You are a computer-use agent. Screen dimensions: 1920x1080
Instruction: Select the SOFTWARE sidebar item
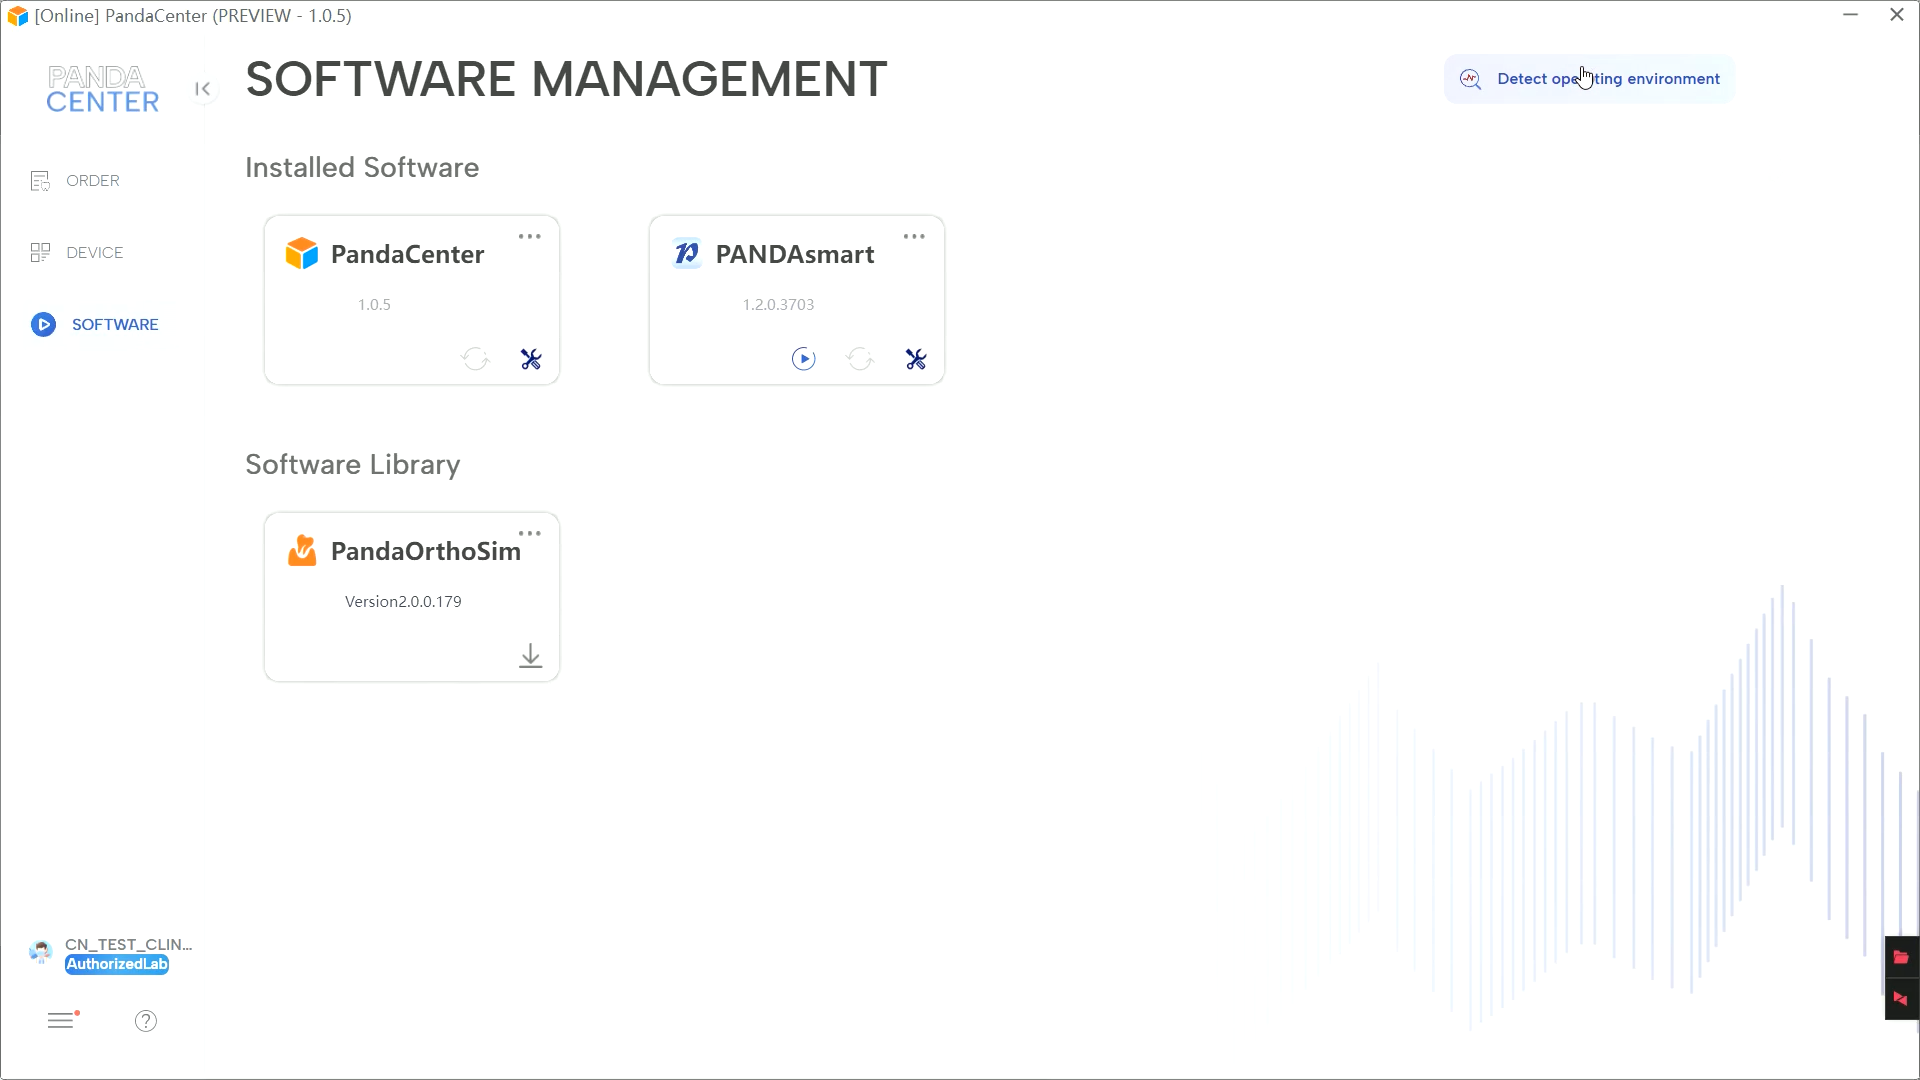pos(114,325)
